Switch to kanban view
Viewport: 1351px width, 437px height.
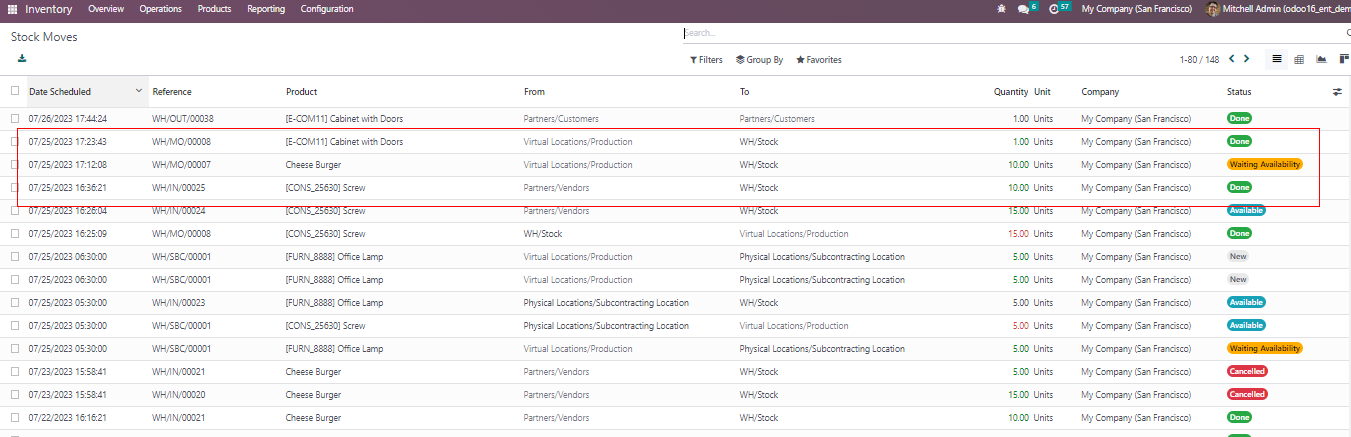(1343, 60)
